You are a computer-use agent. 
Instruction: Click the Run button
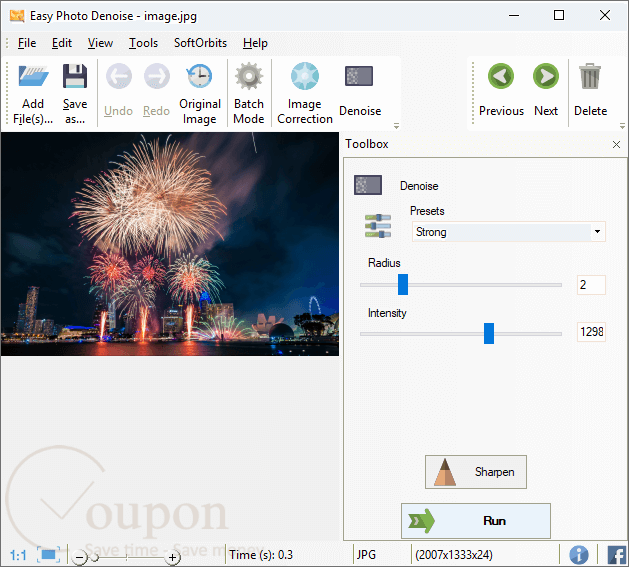coord(476,521)
